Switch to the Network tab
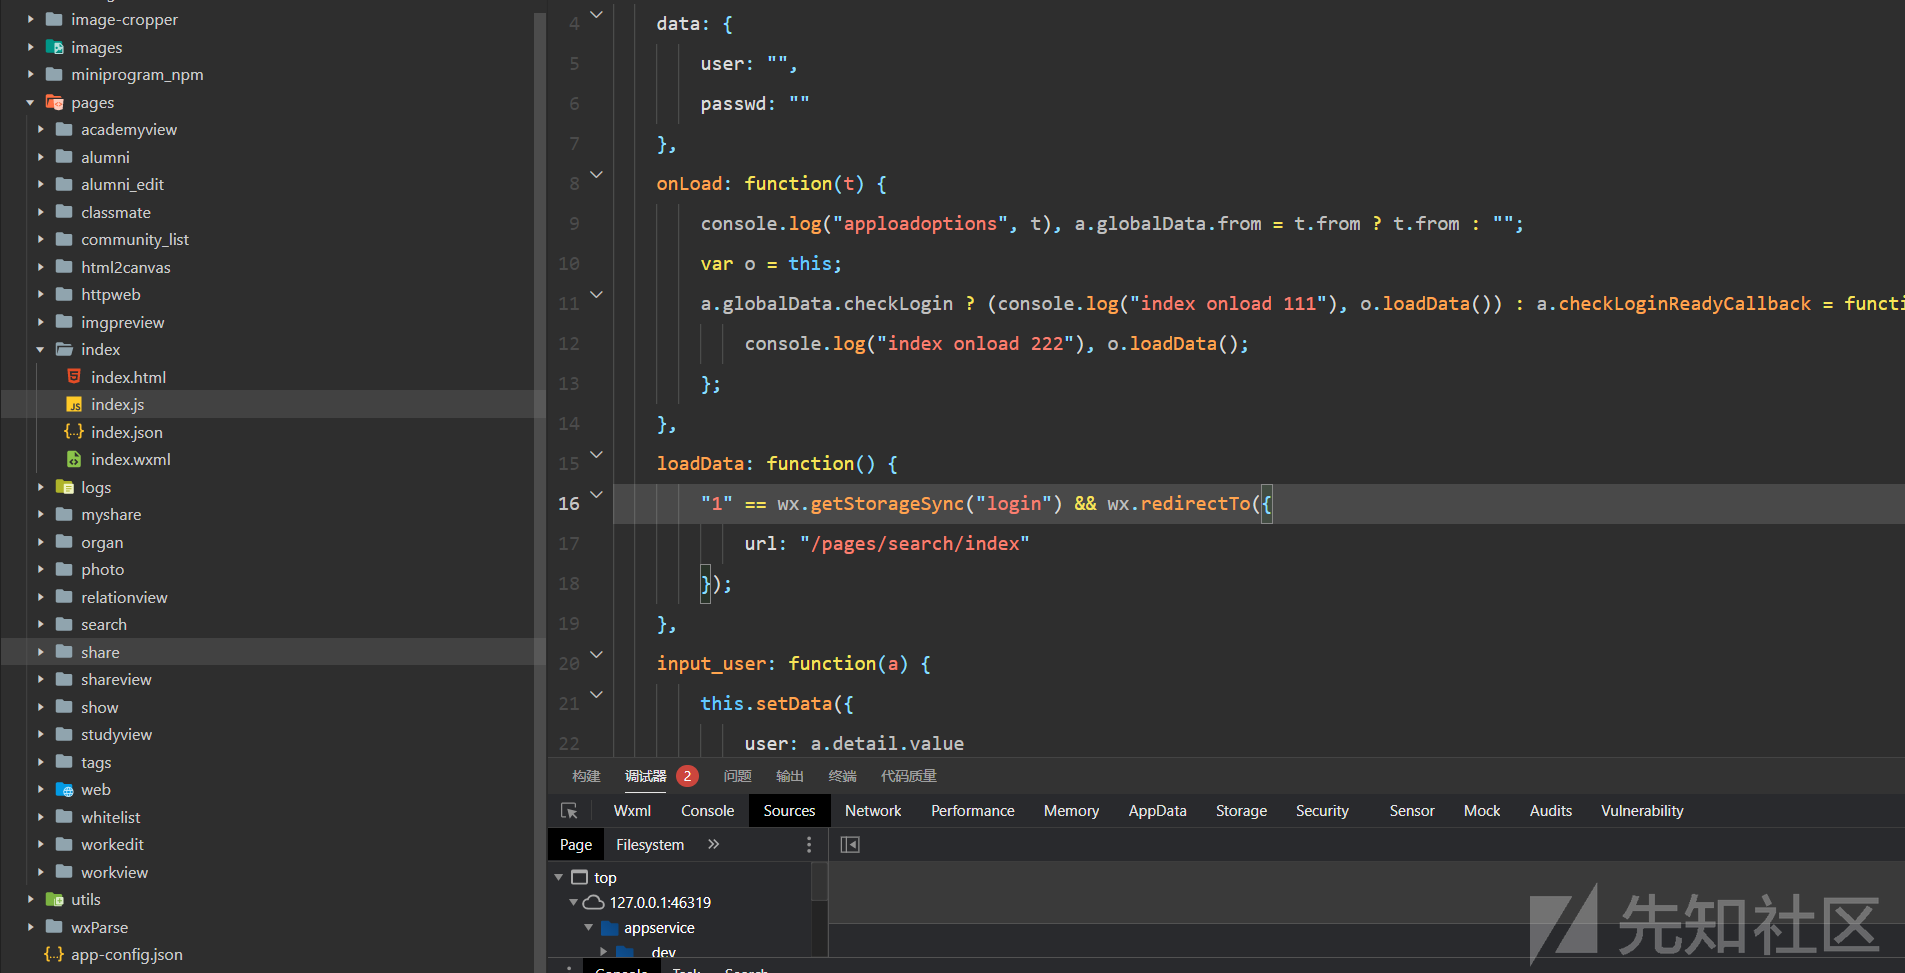The image size is (1905, 973). (872, 811)
